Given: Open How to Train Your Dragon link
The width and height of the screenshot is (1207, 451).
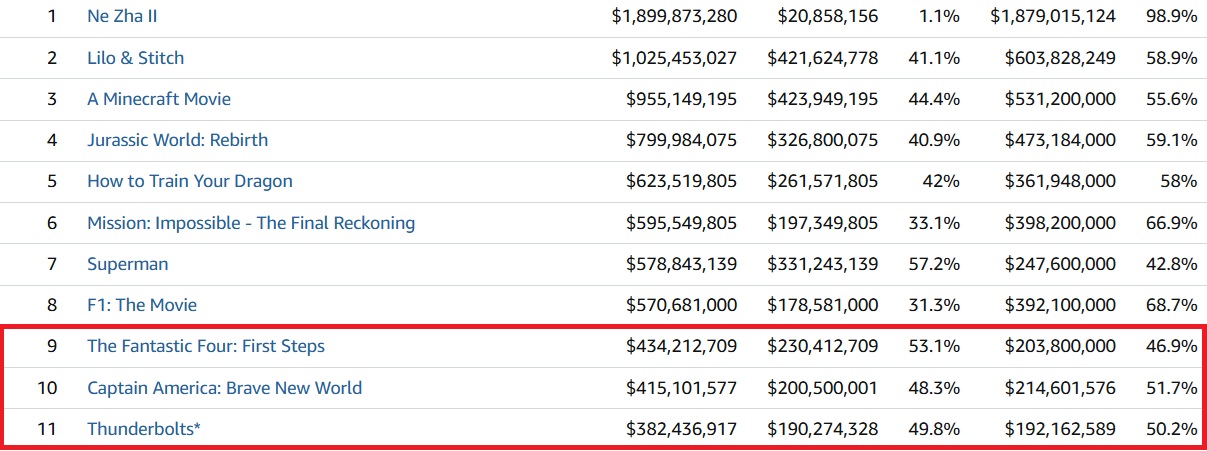Looking at the screenshot, I should point(190,181).
